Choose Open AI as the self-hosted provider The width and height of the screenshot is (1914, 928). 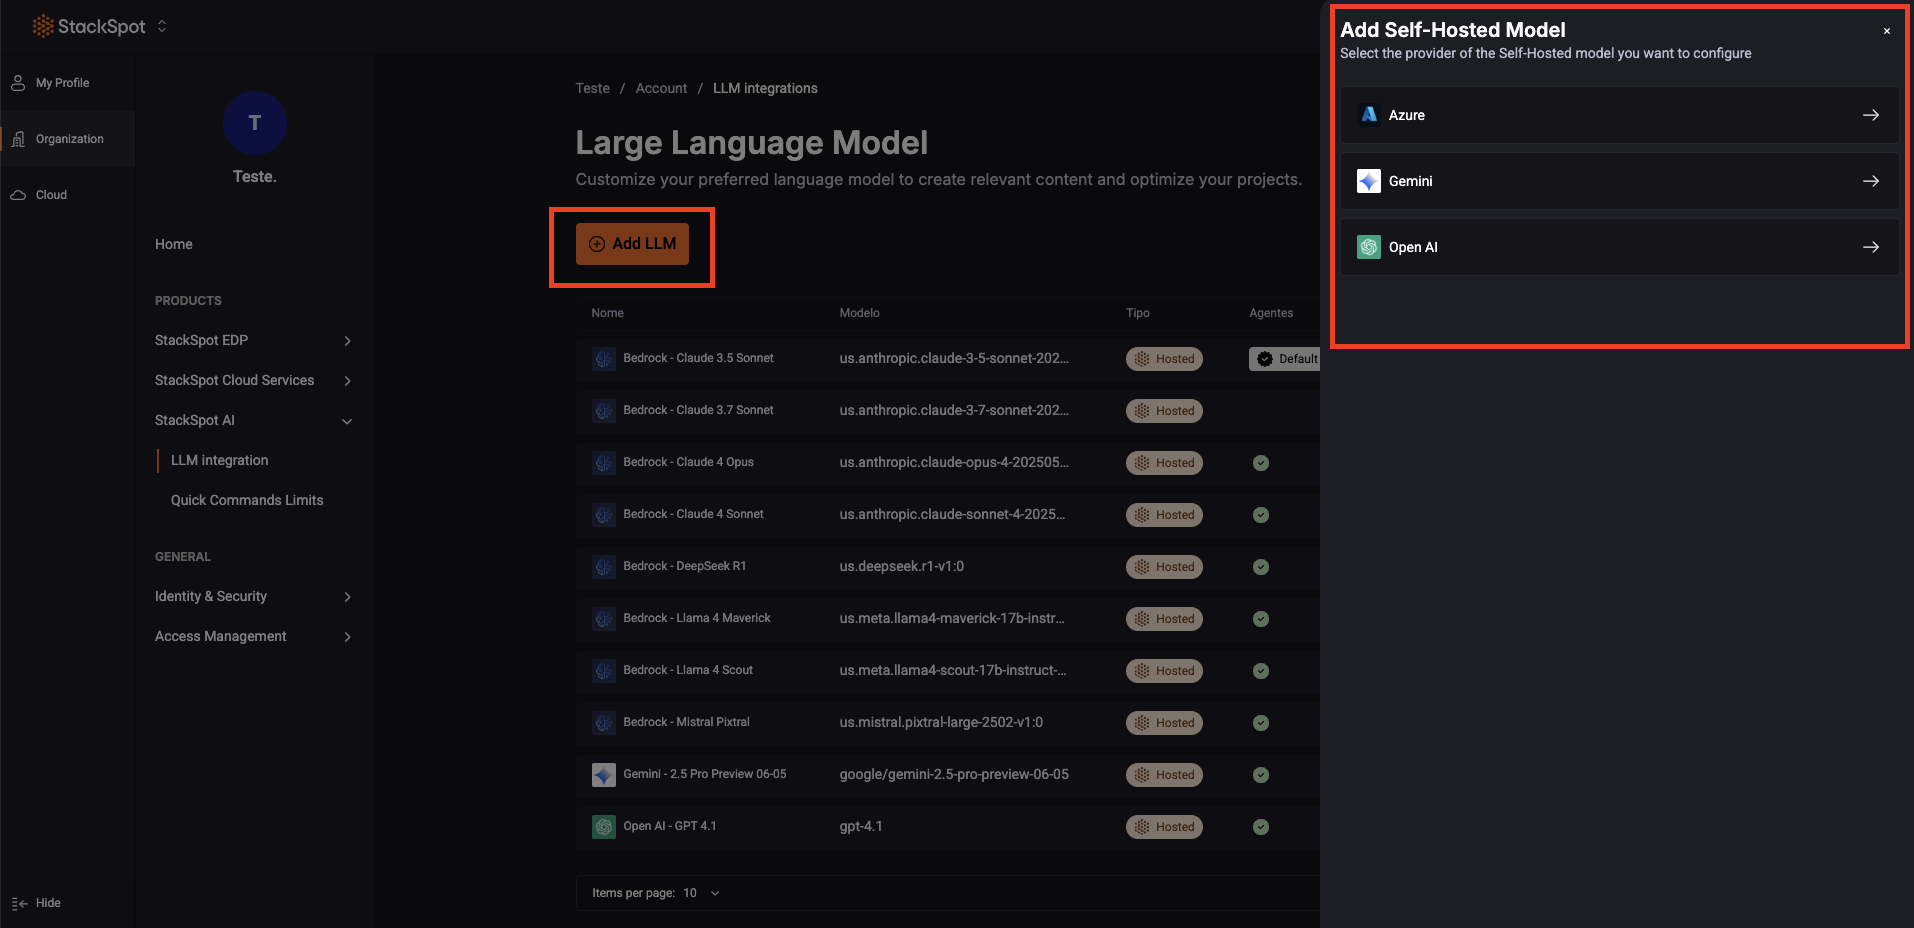[x=1618, y=247]
